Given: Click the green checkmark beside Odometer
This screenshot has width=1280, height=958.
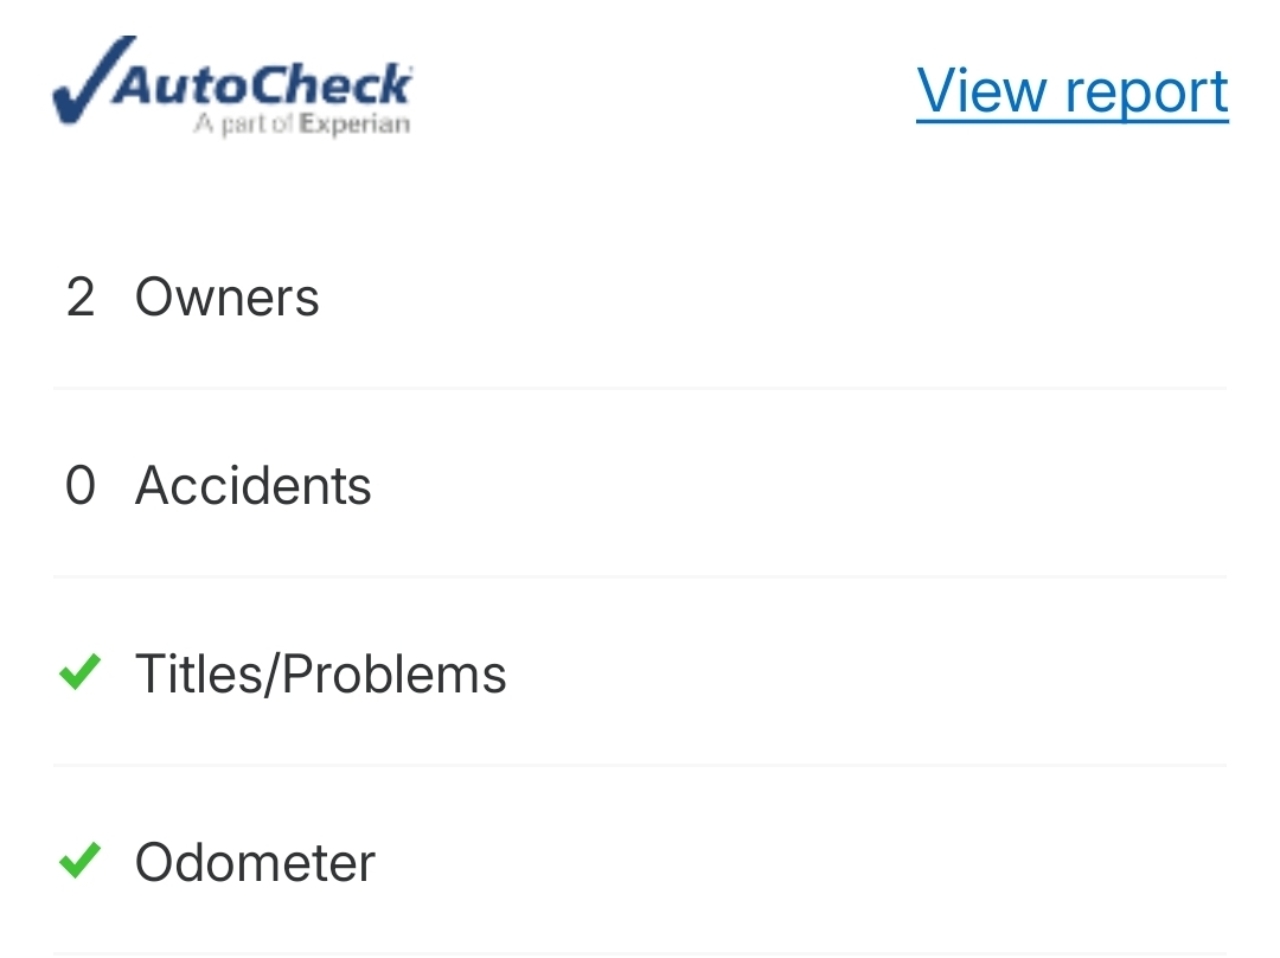Looking at the screenshot, I should coord(80,860).
